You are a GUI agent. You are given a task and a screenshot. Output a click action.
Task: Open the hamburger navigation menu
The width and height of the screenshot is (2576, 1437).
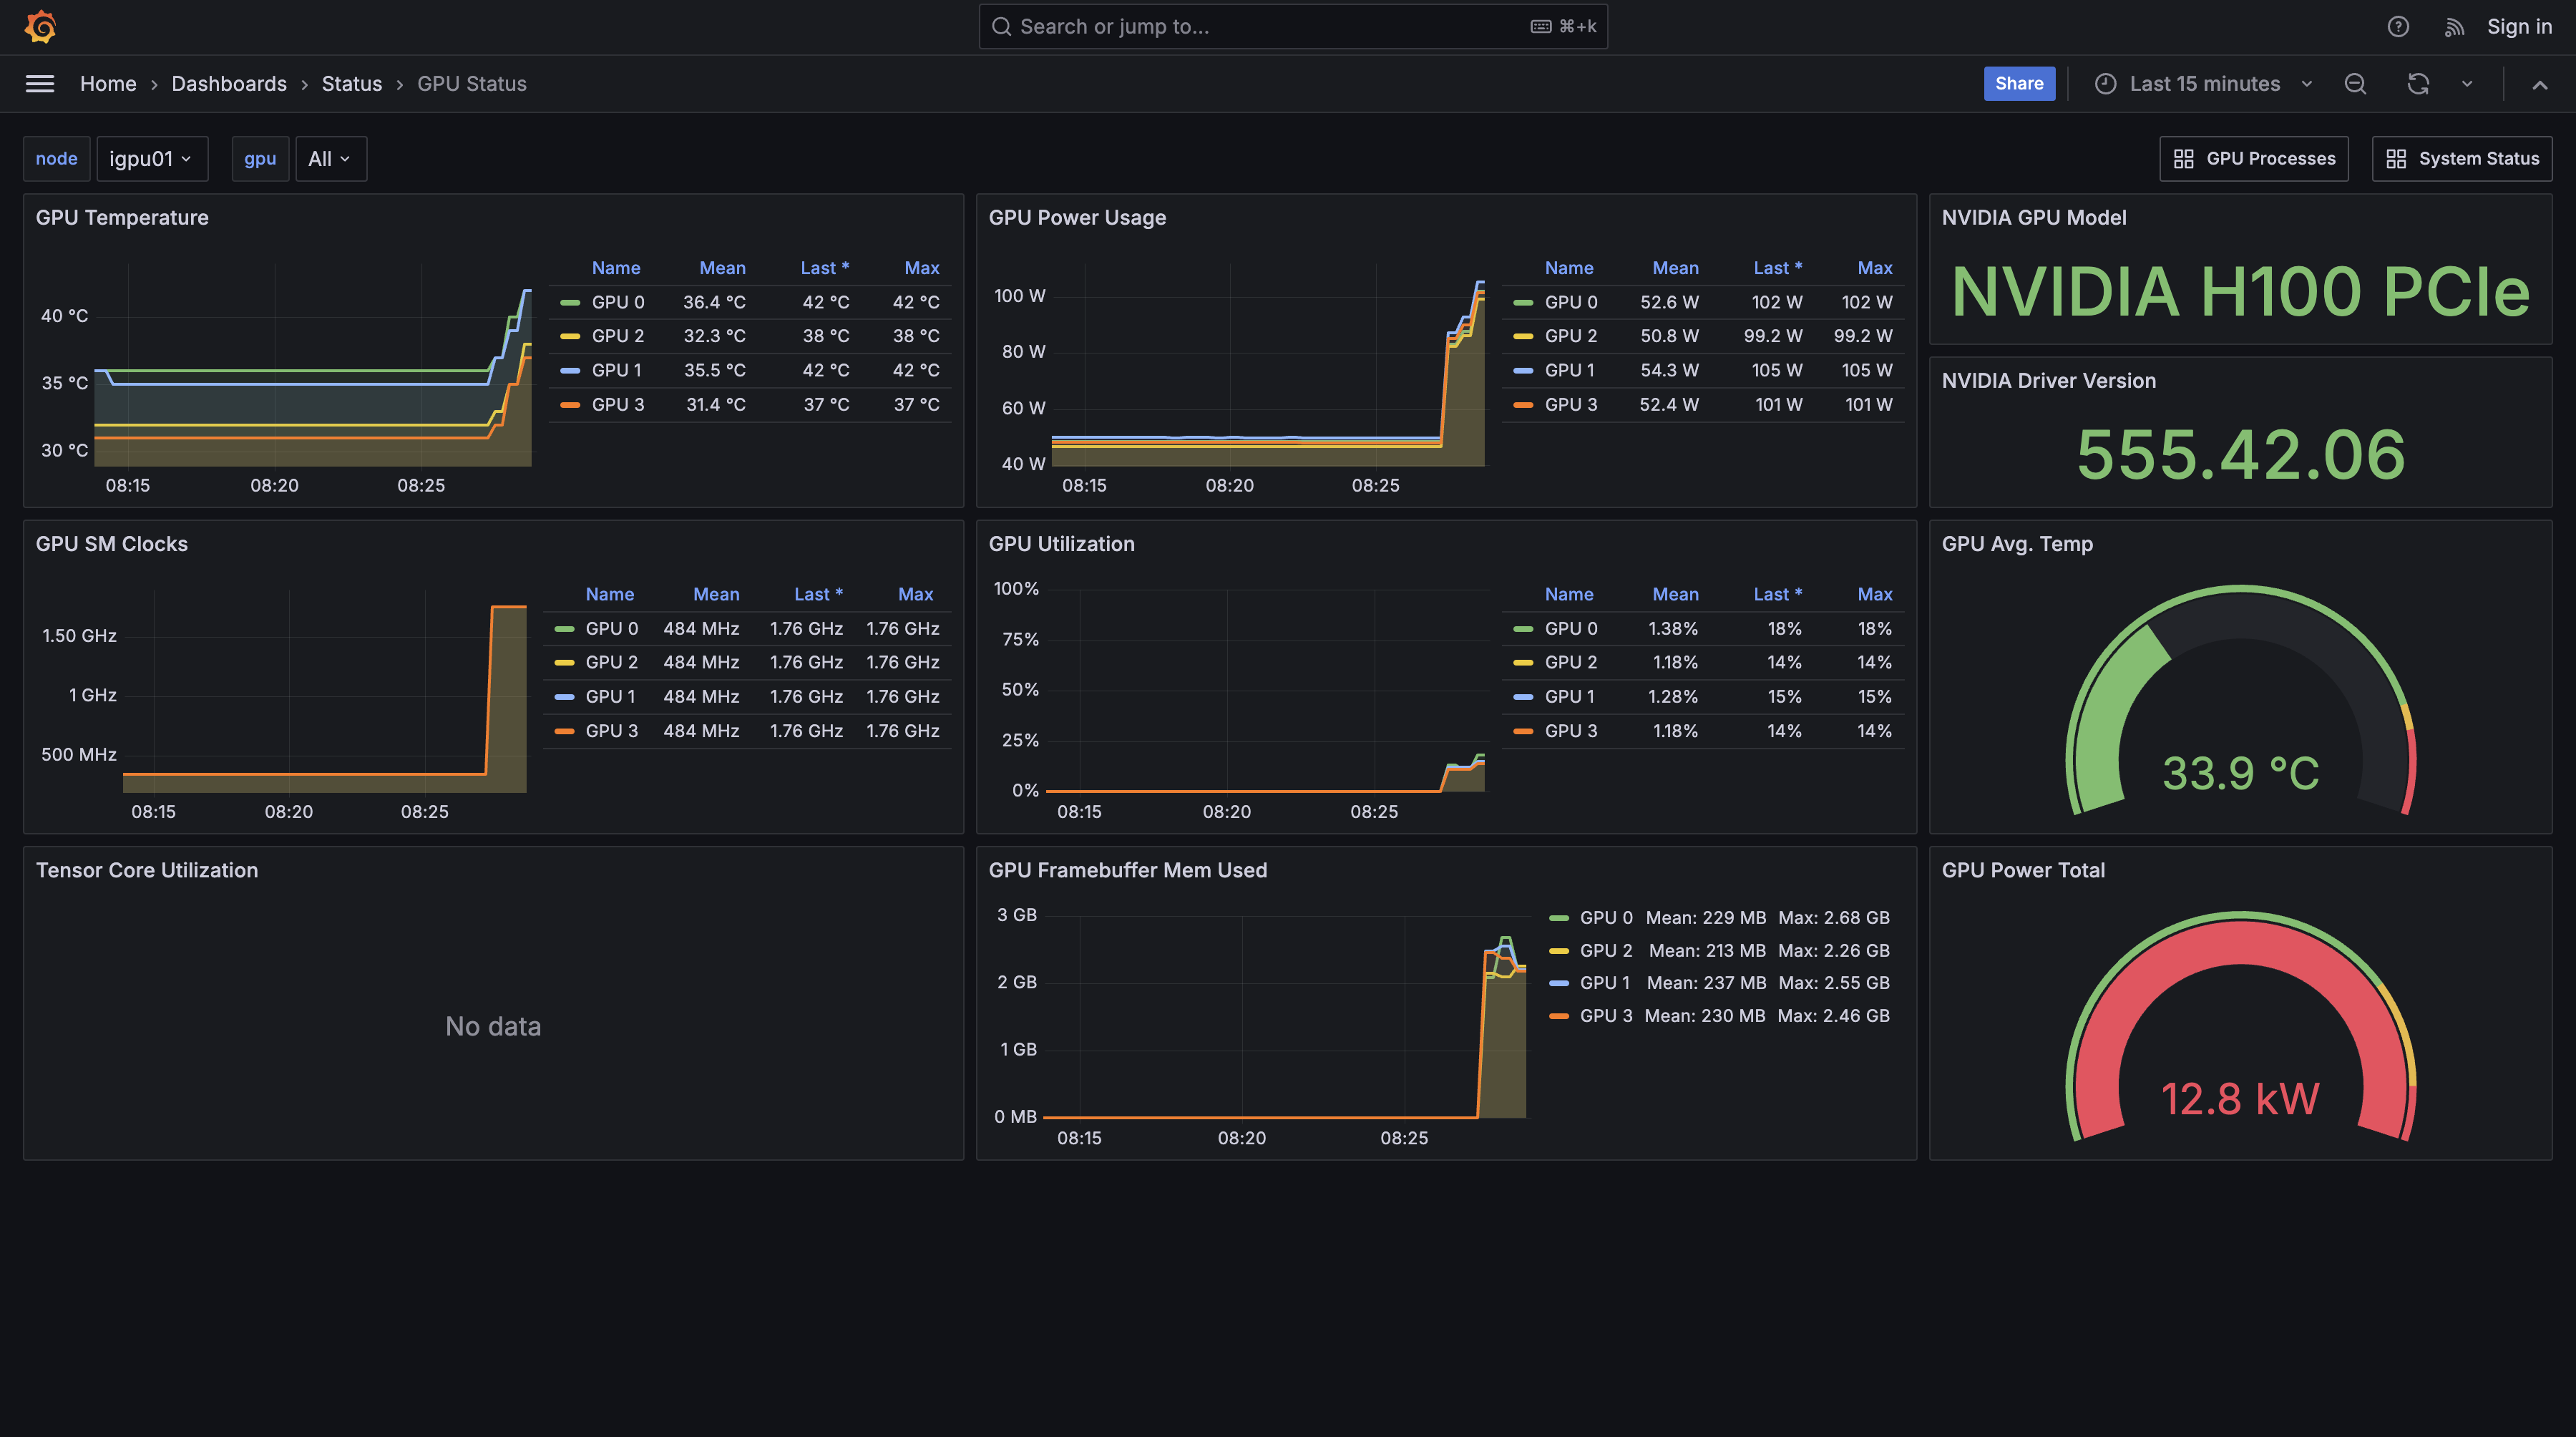tap(40, 84)
